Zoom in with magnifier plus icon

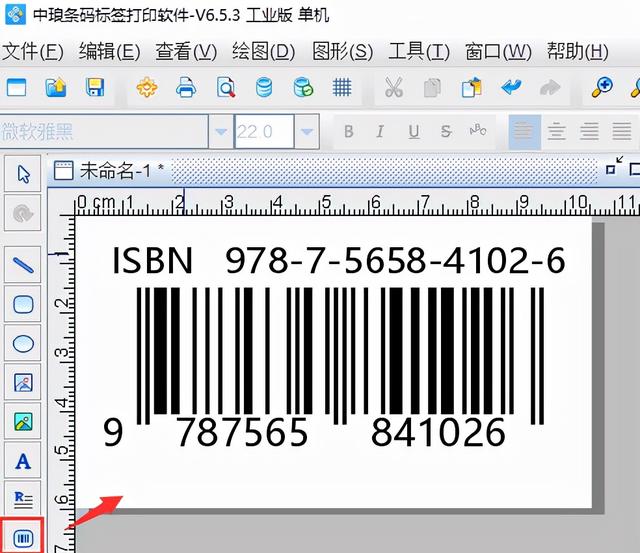pos(602,87)
